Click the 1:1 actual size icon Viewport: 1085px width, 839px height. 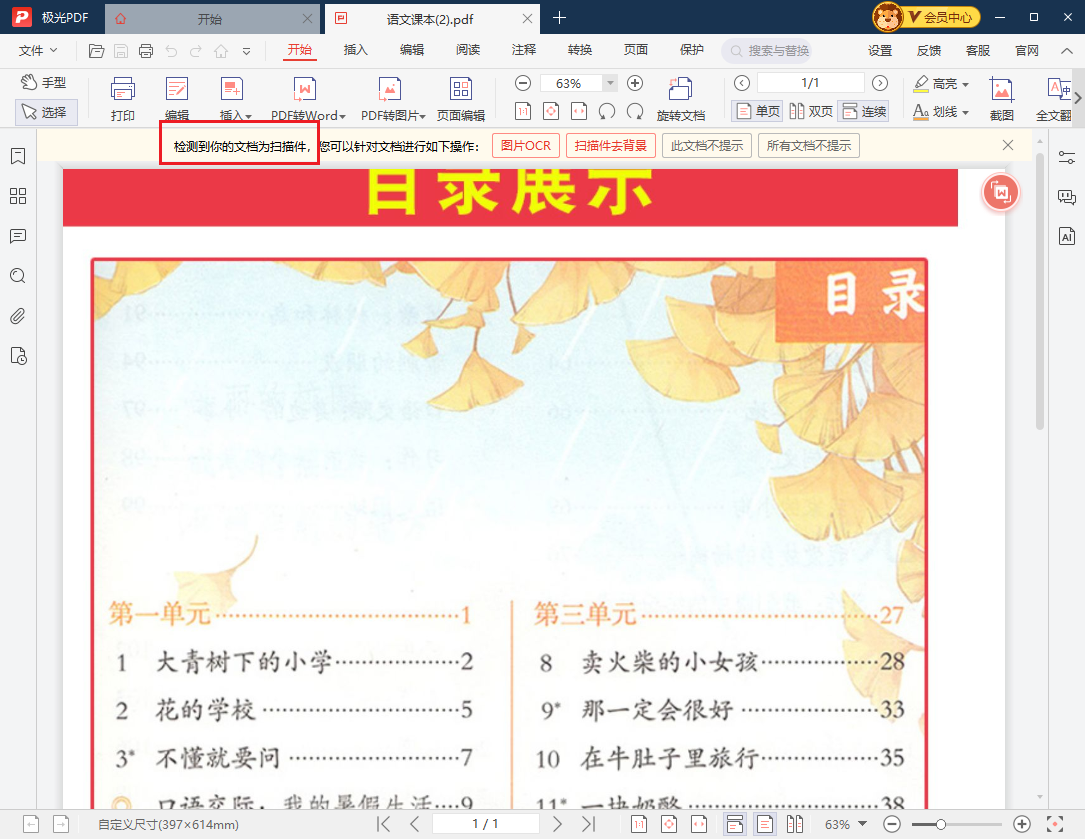tap(522, 110)
